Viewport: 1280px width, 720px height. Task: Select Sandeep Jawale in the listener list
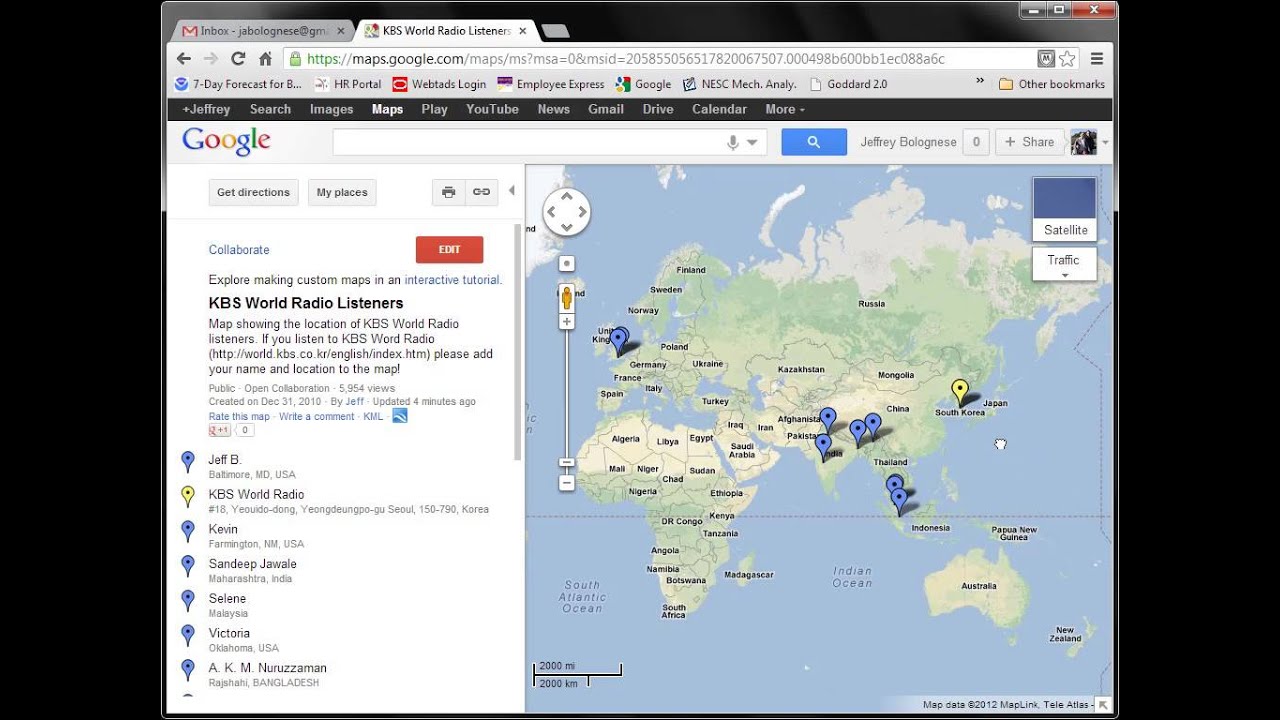(252, 564)
